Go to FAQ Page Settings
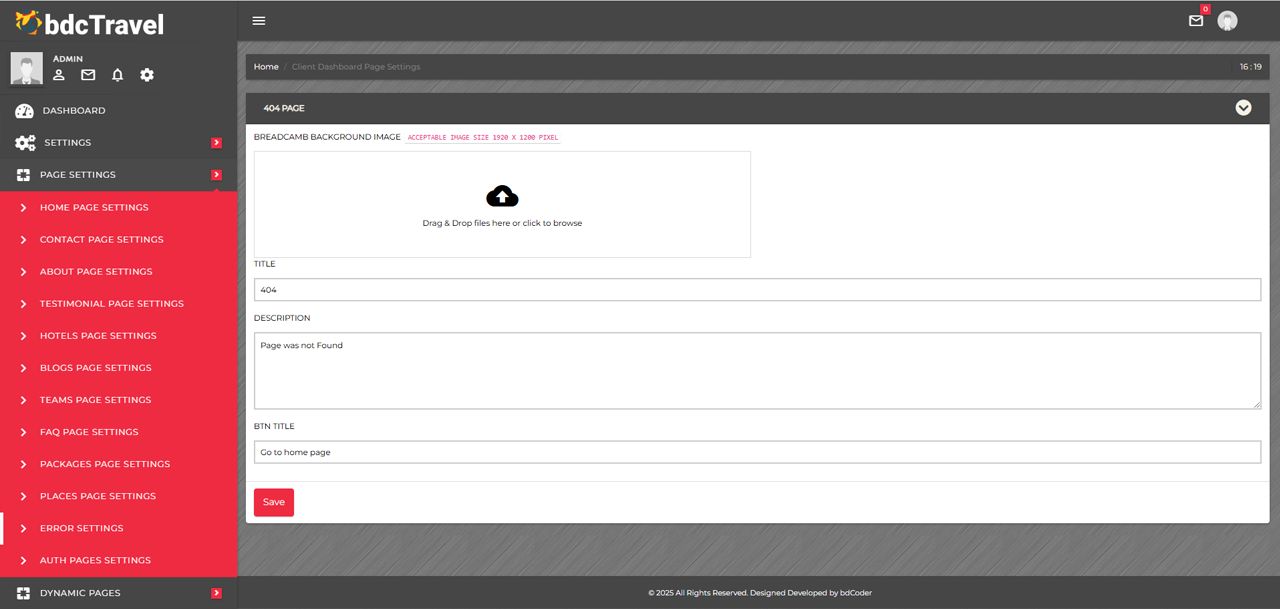The height and width of the screenshot is (609, 1280). pyautogui.click(x=119, y=432)
